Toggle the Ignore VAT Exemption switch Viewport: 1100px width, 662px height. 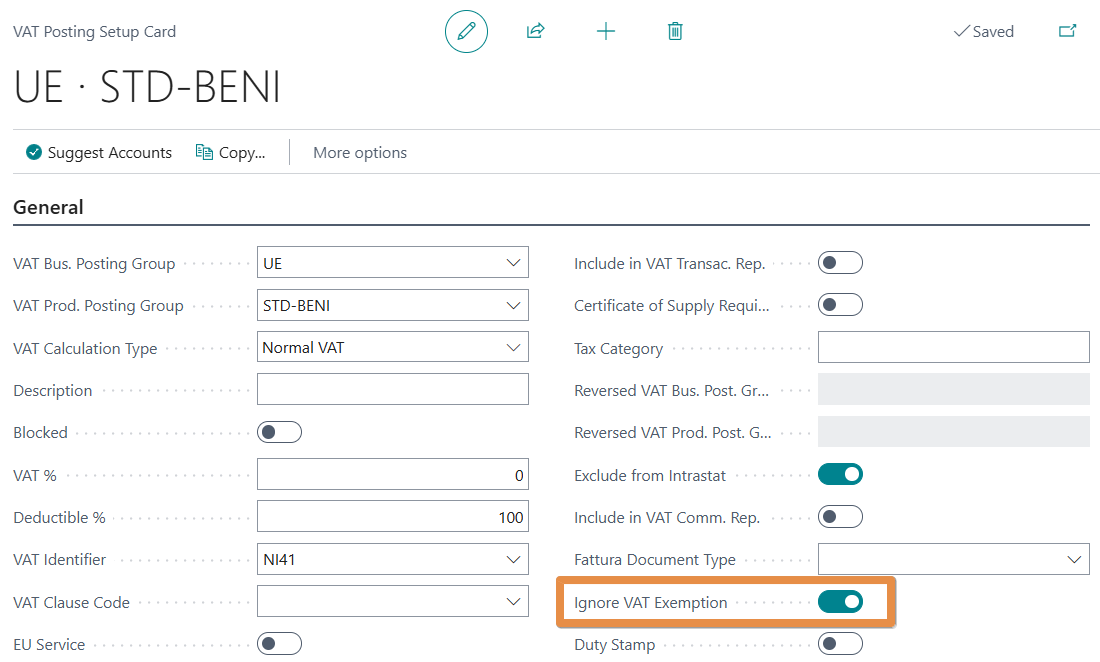840,602
